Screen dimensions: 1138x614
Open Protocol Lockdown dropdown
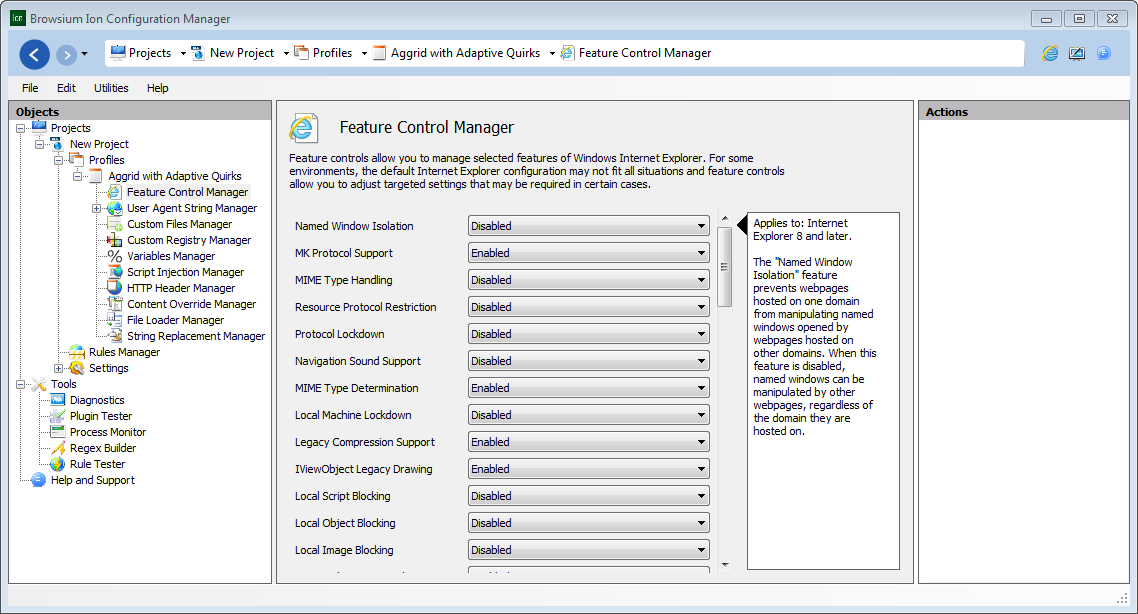(589, 334)
